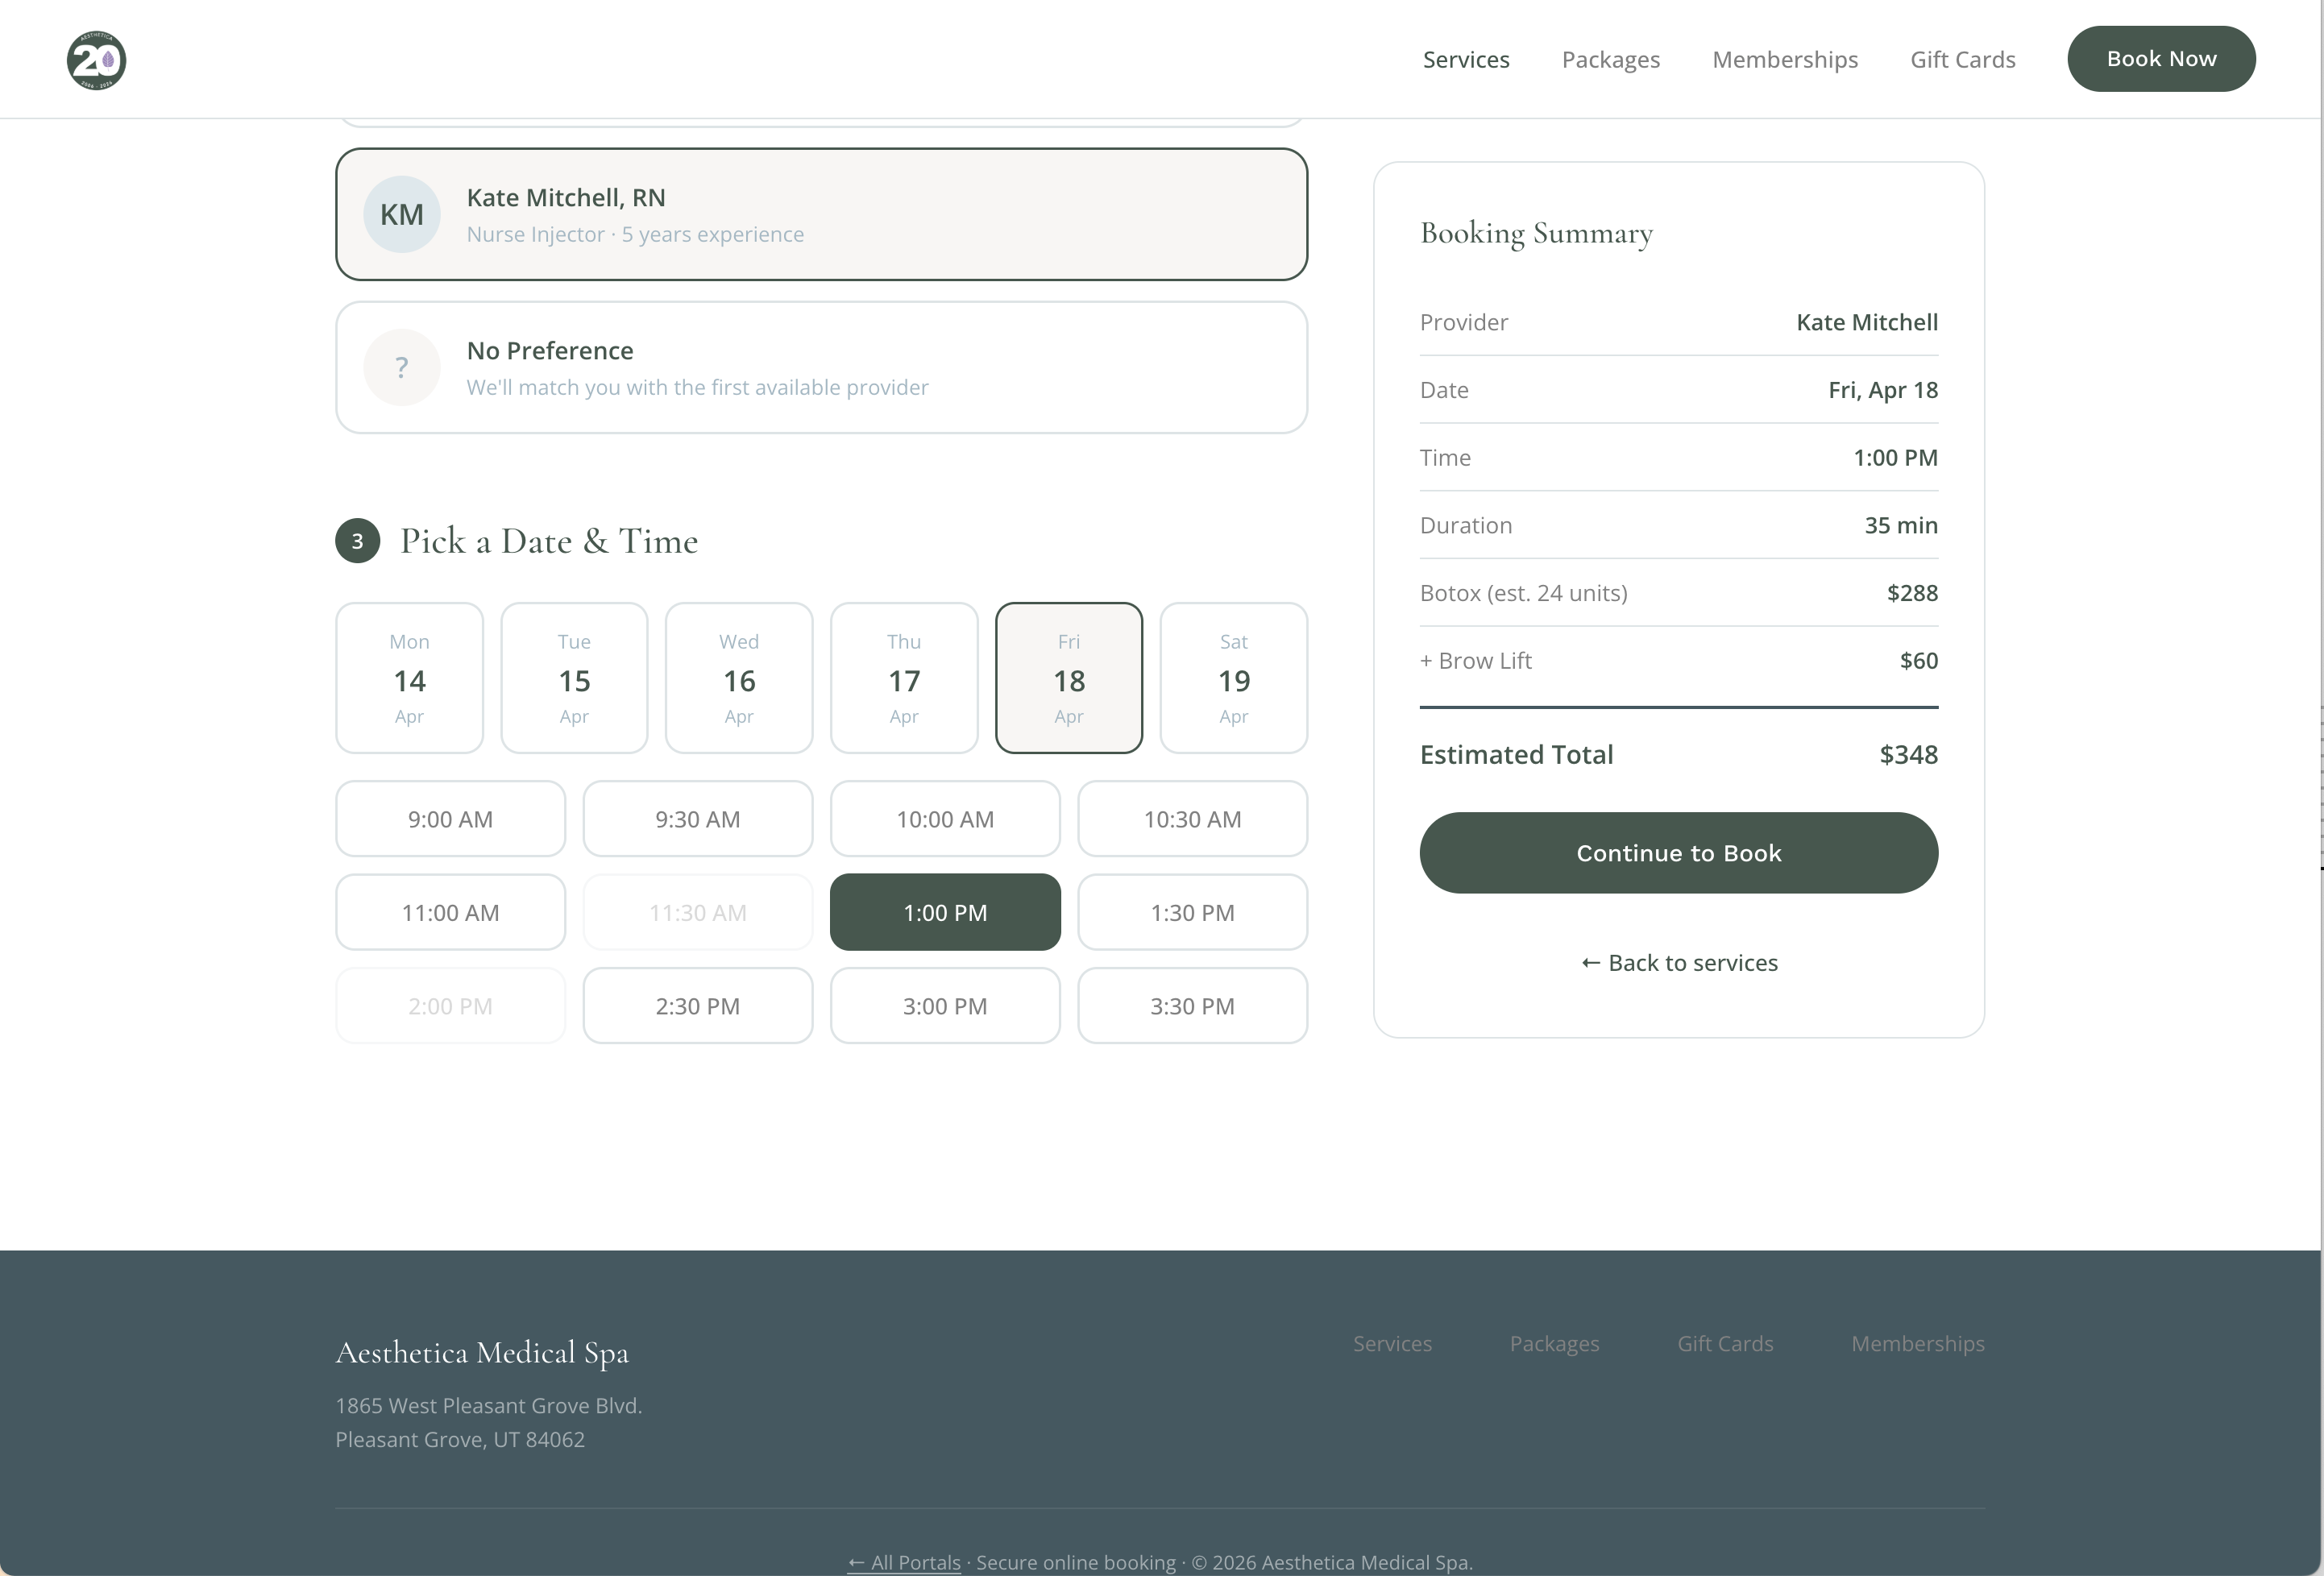This screenshot has height=1576, width=2324.
Task: Click the + Brow Lift label
Action: (x=1475, y=661)
